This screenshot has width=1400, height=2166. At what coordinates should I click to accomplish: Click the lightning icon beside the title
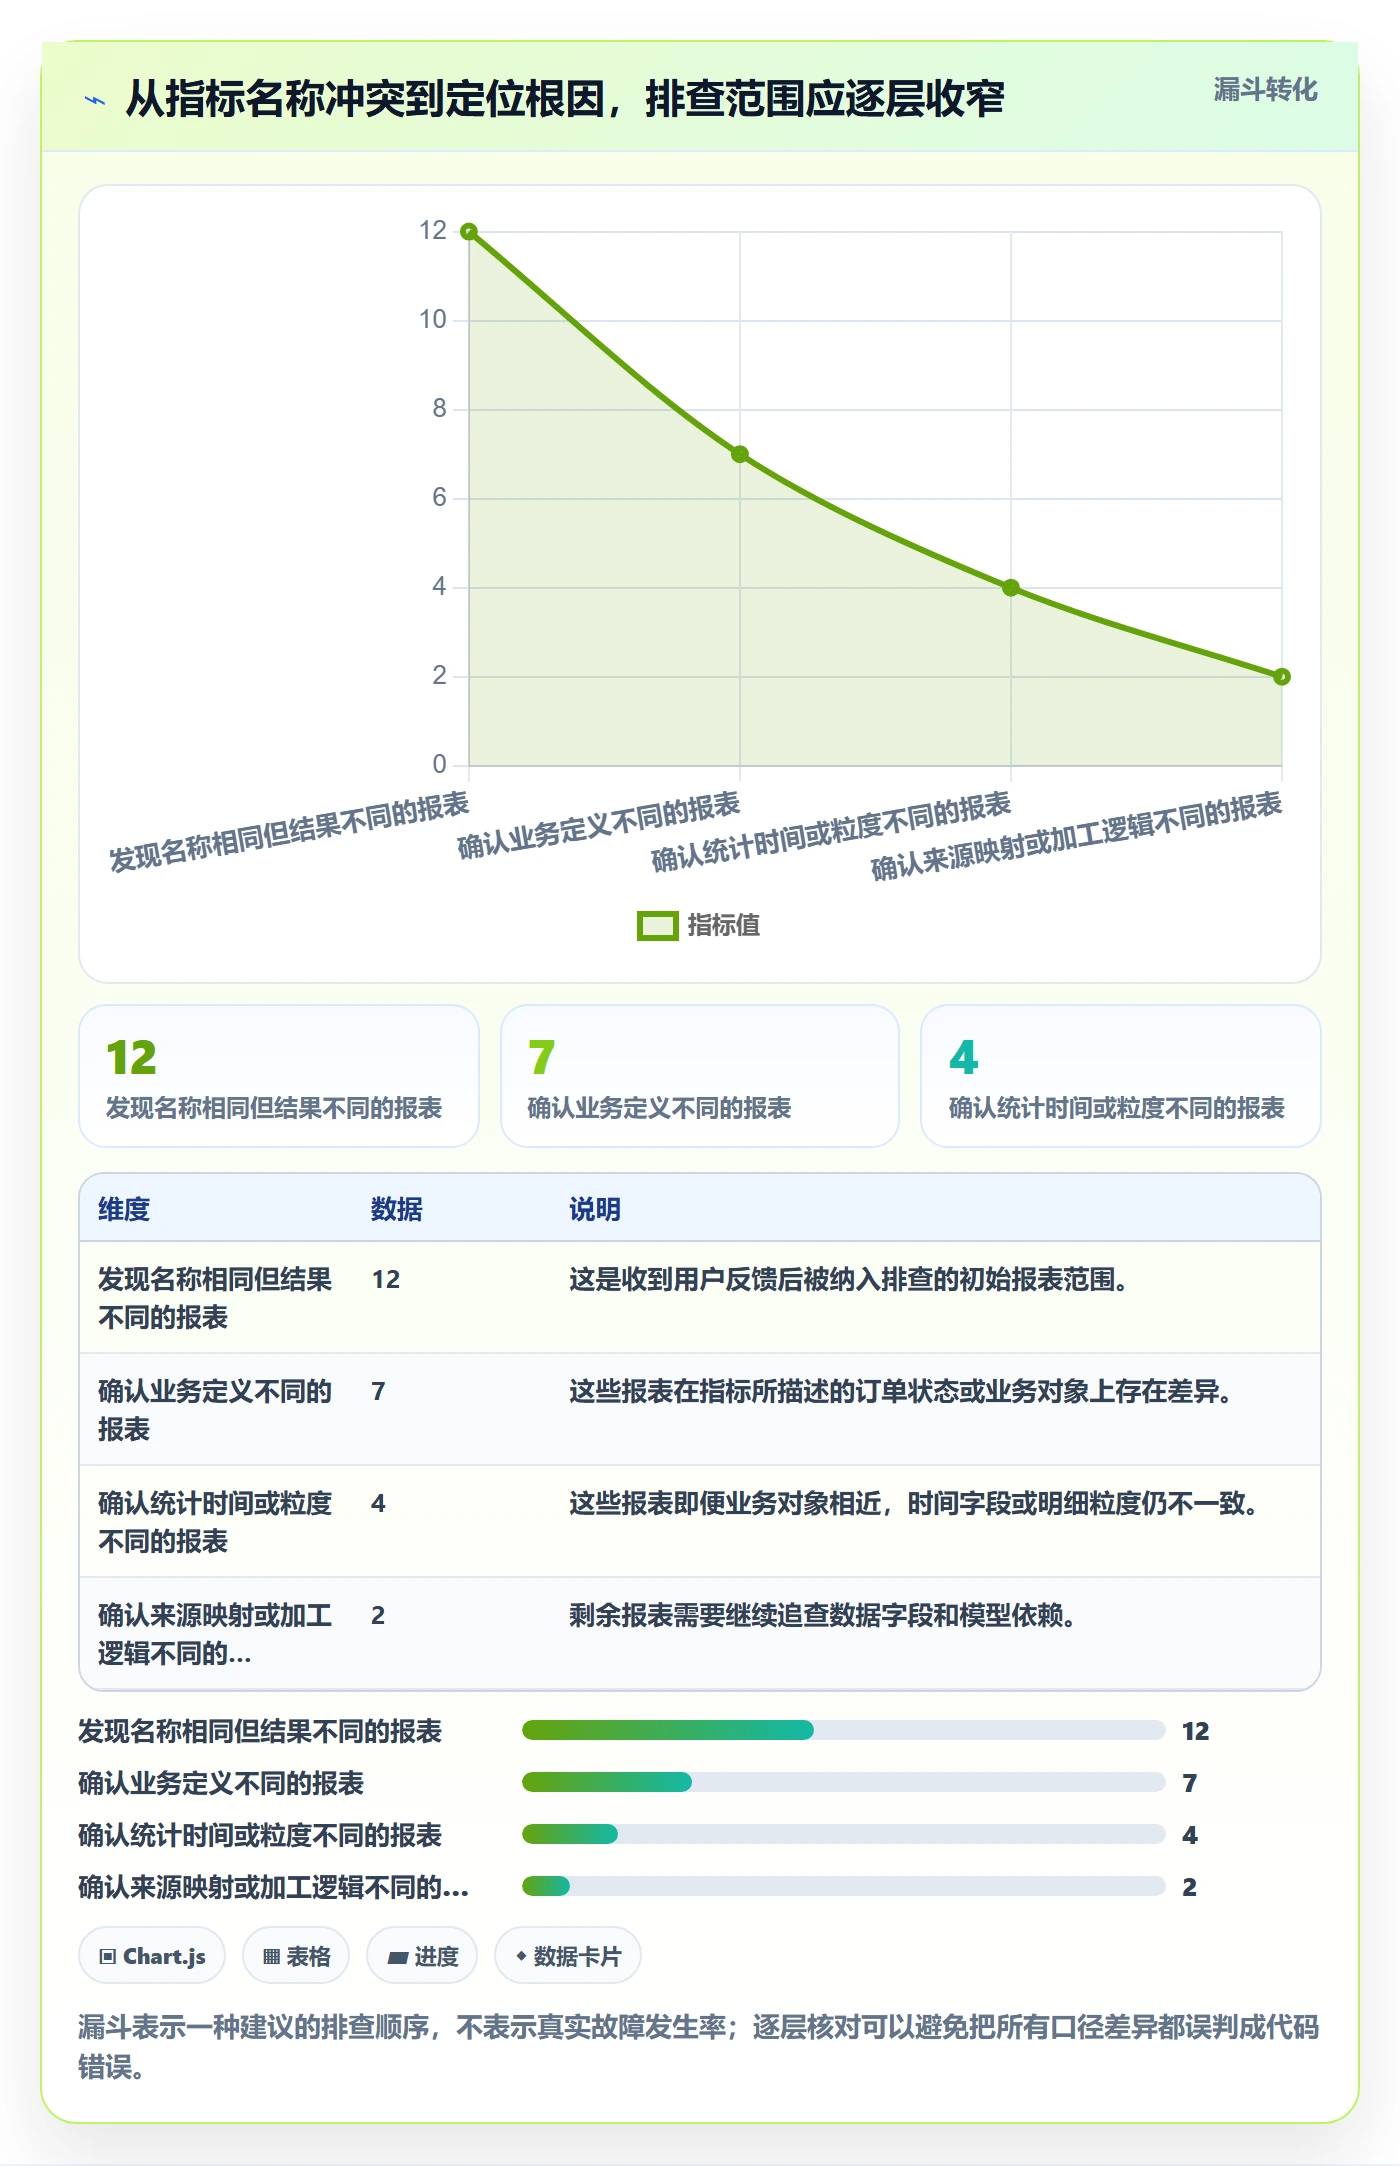(95, 100)
